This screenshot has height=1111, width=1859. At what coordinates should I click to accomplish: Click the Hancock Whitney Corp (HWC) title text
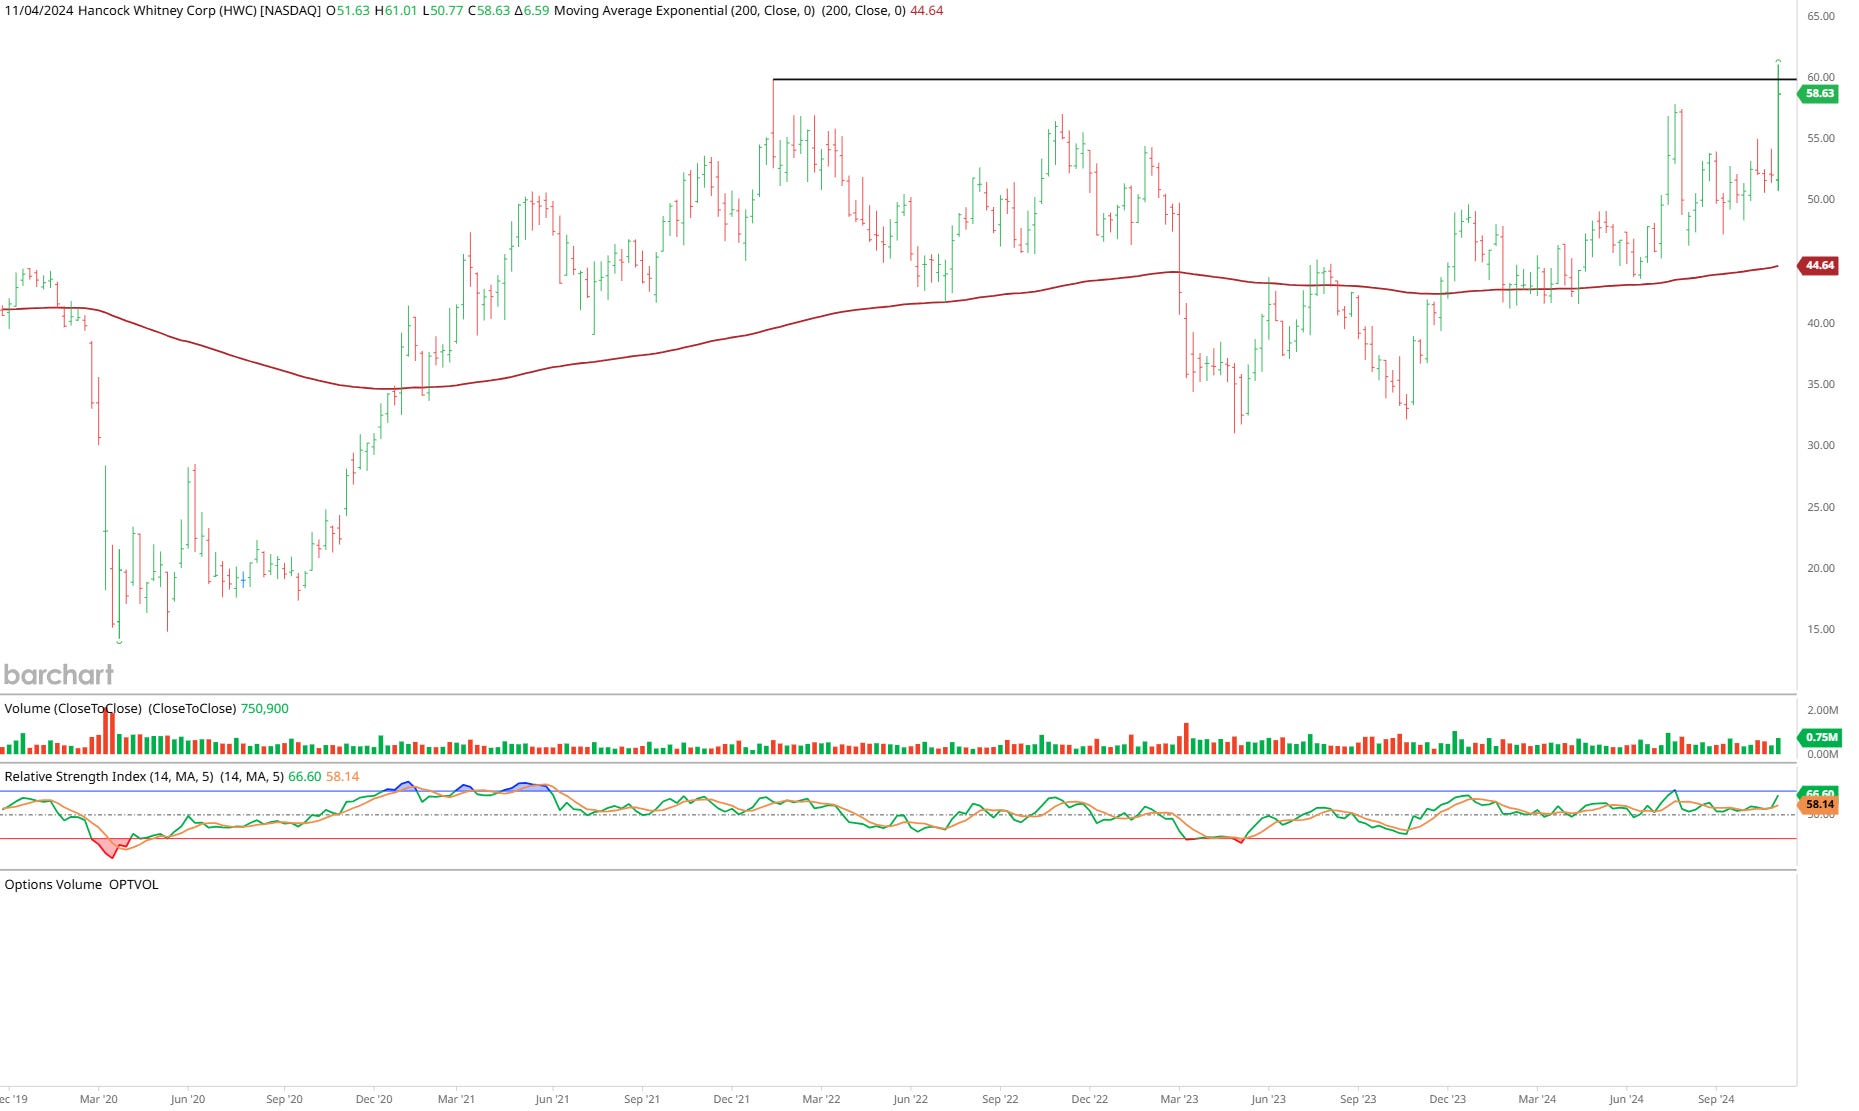(167, 11)
